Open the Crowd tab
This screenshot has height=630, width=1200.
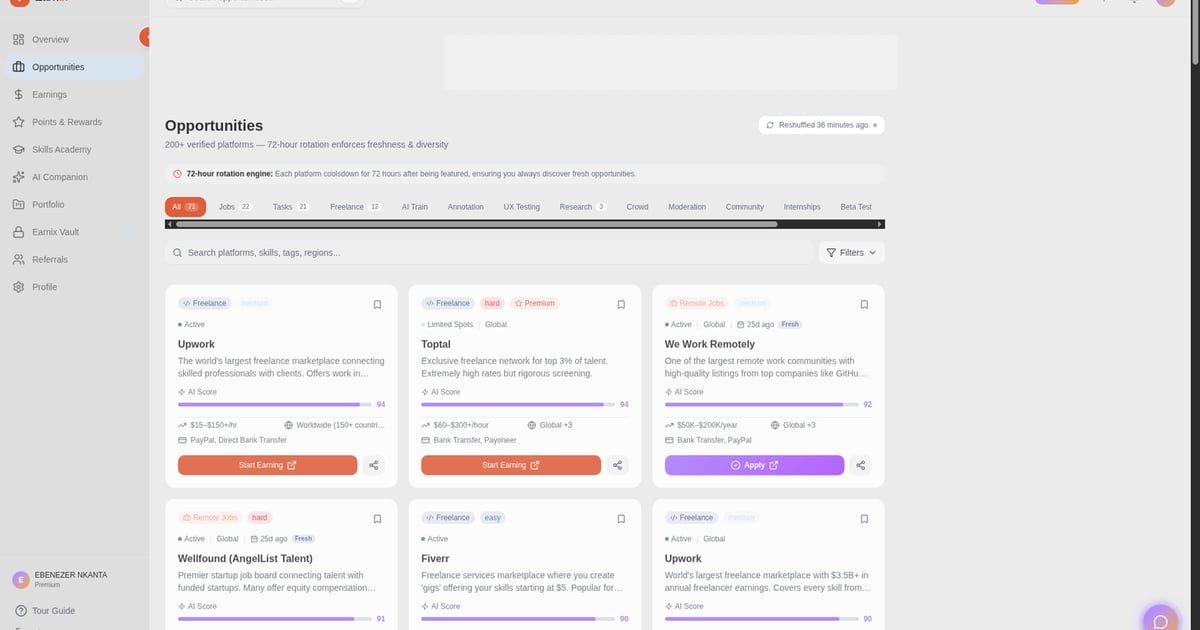click(x=637, y=207)
